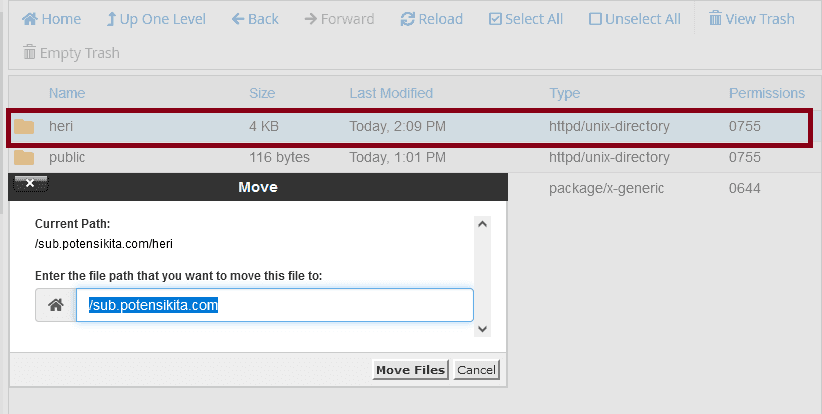The height and width of the screenshot is (414, 822).
Task: Click the Forward navigation arrow
Action: (311, 19)
